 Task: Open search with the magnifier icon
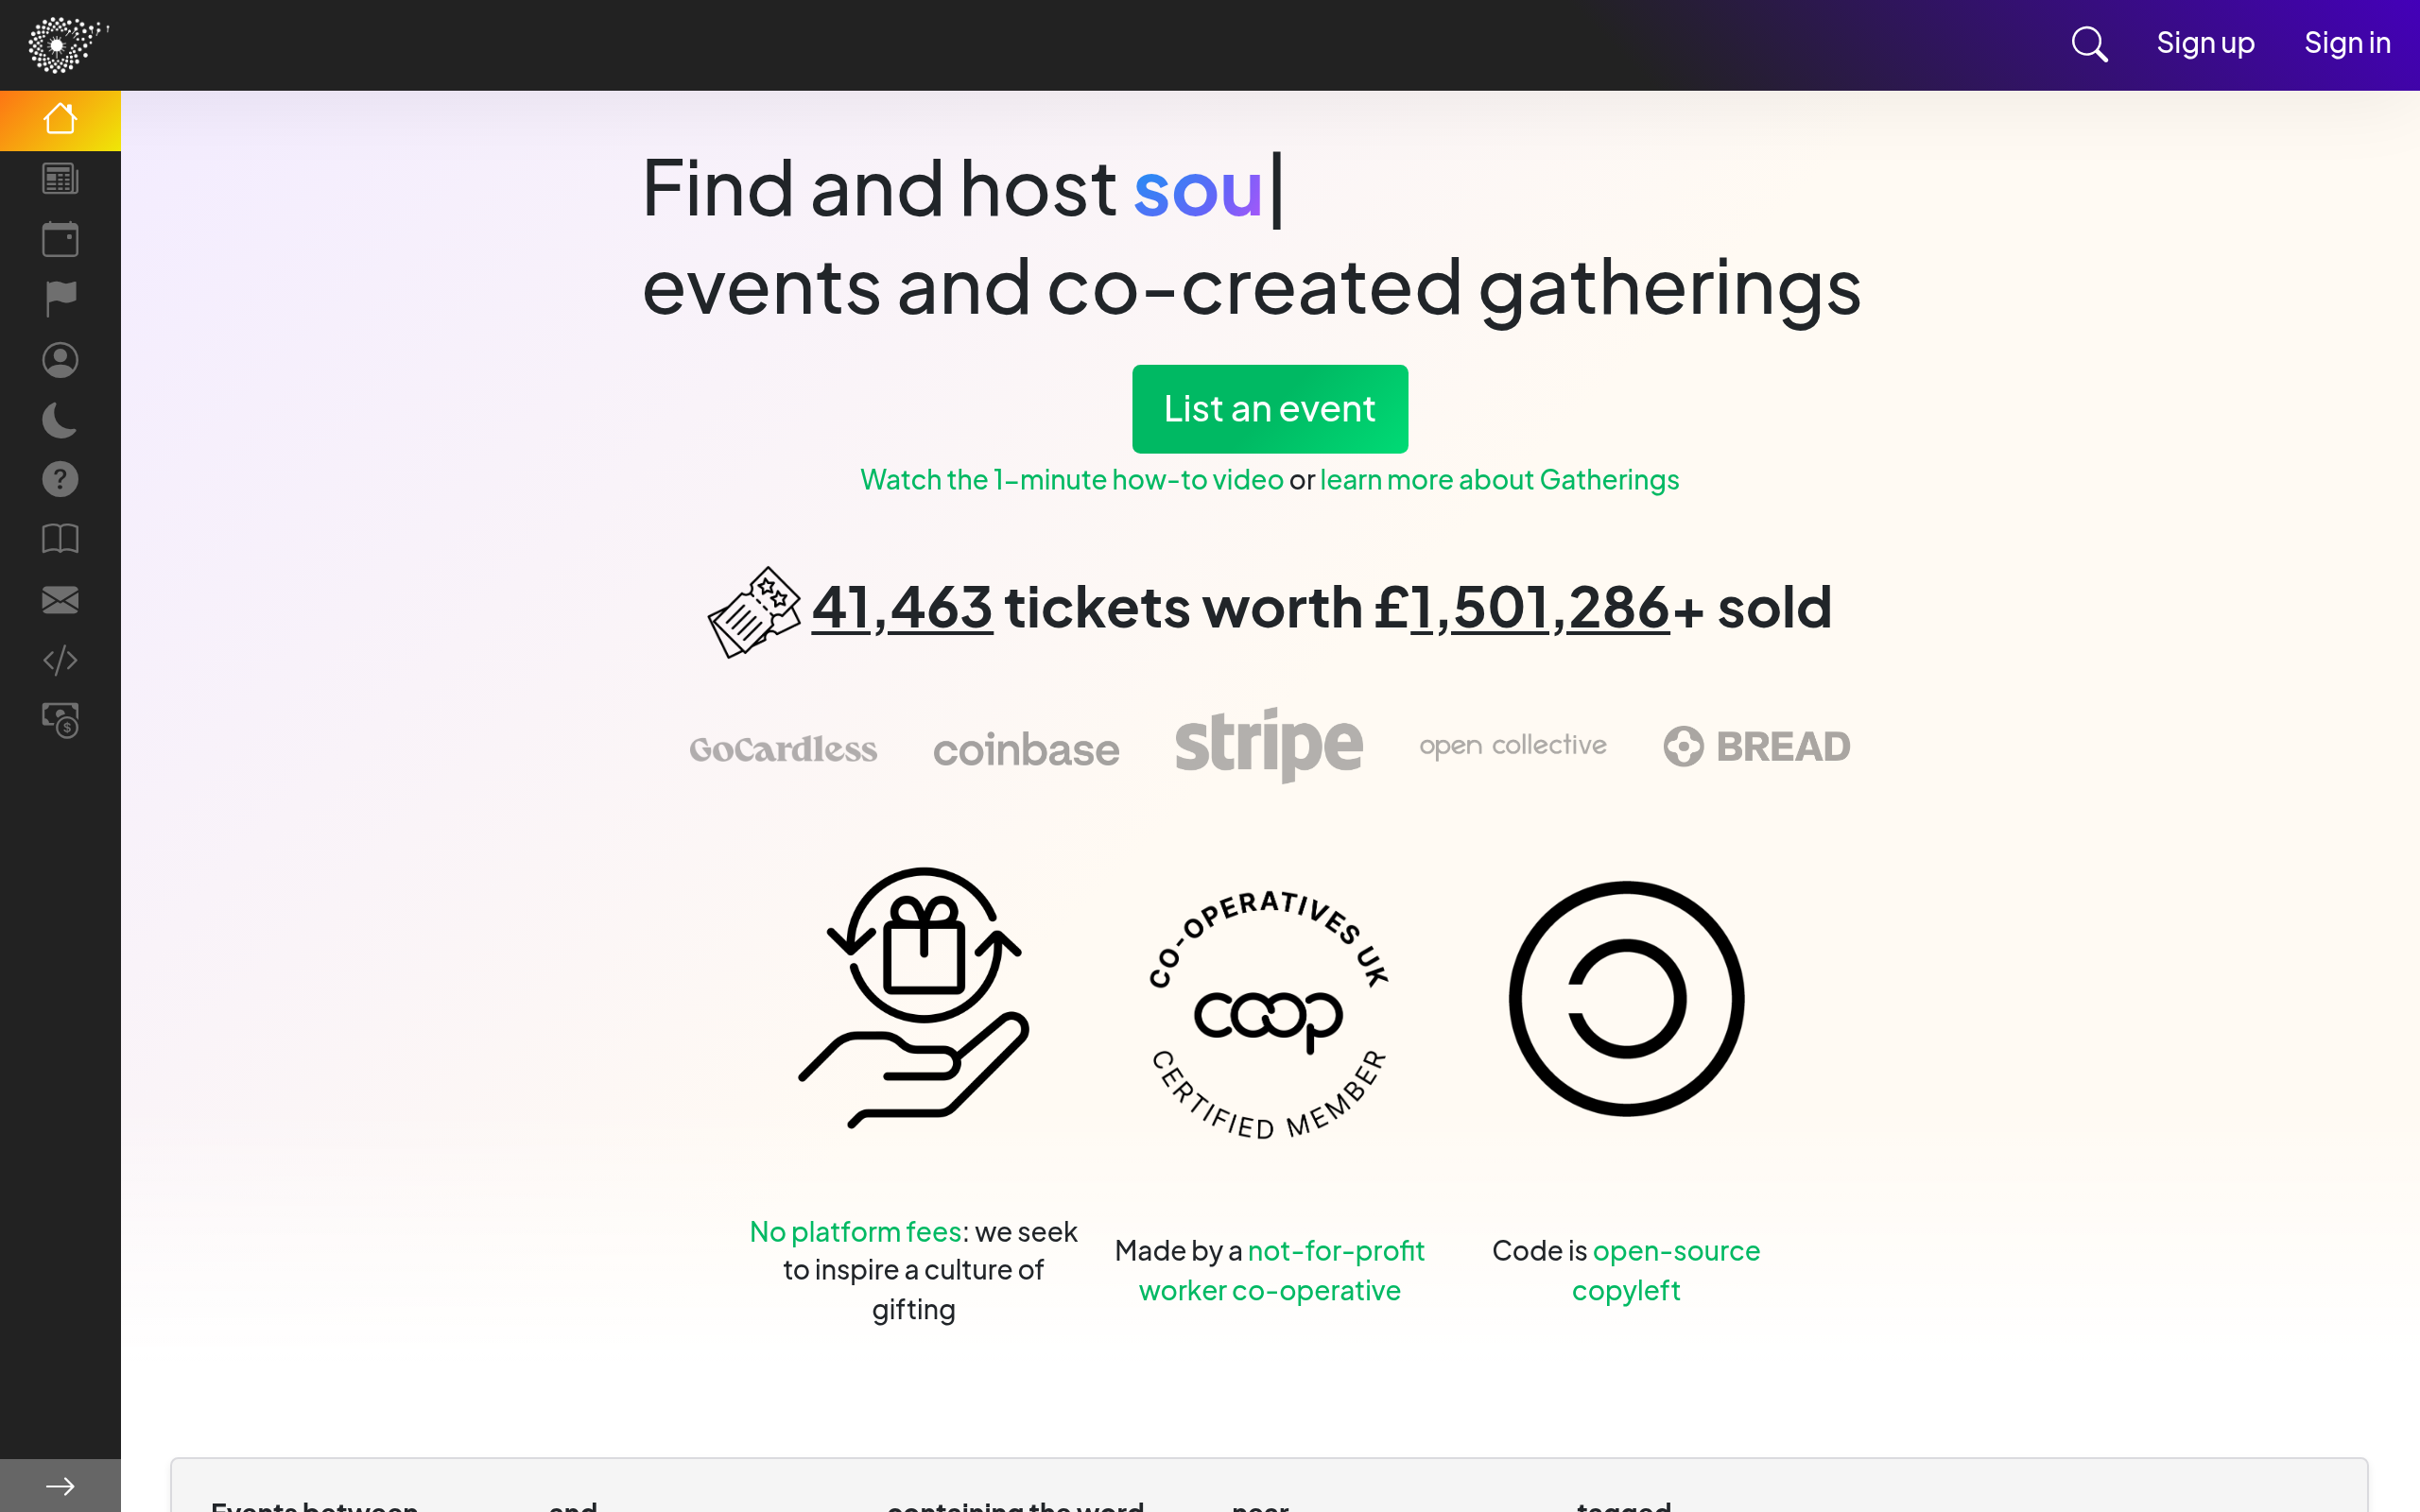(x=2089, y=44)
